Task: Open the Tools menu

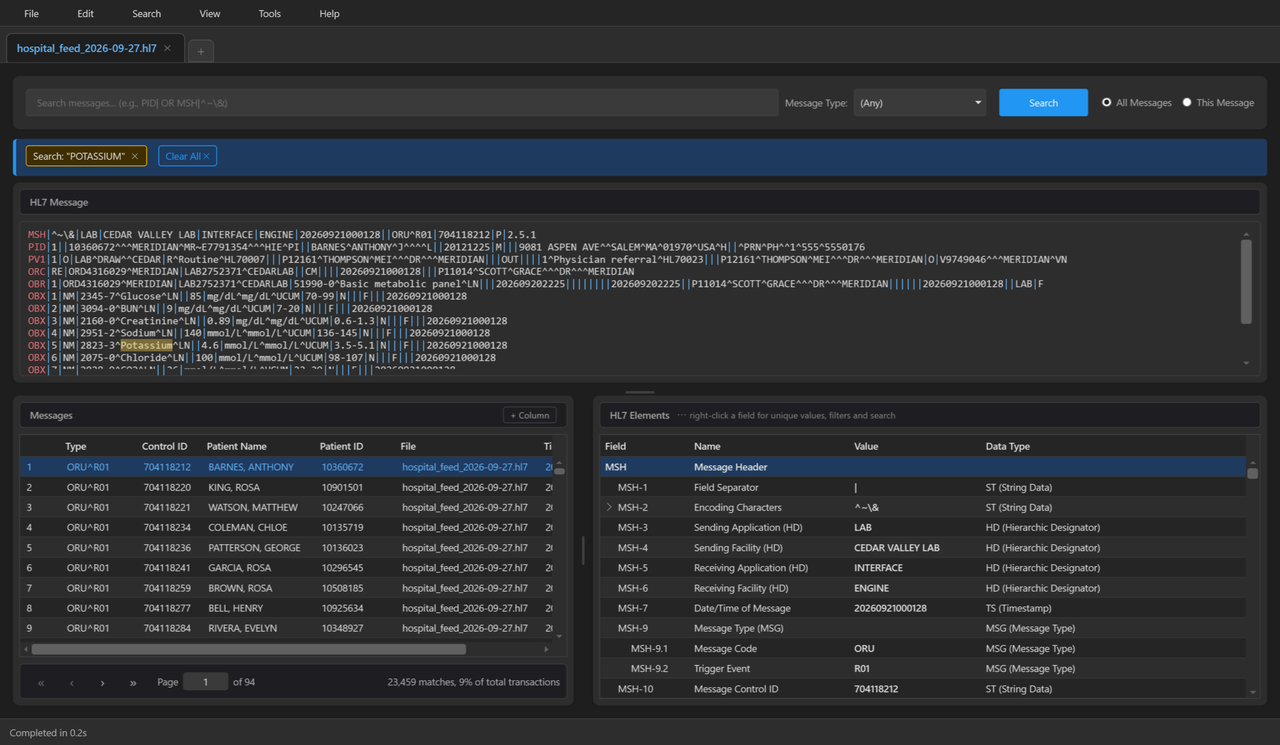Action: click(270, 14)
